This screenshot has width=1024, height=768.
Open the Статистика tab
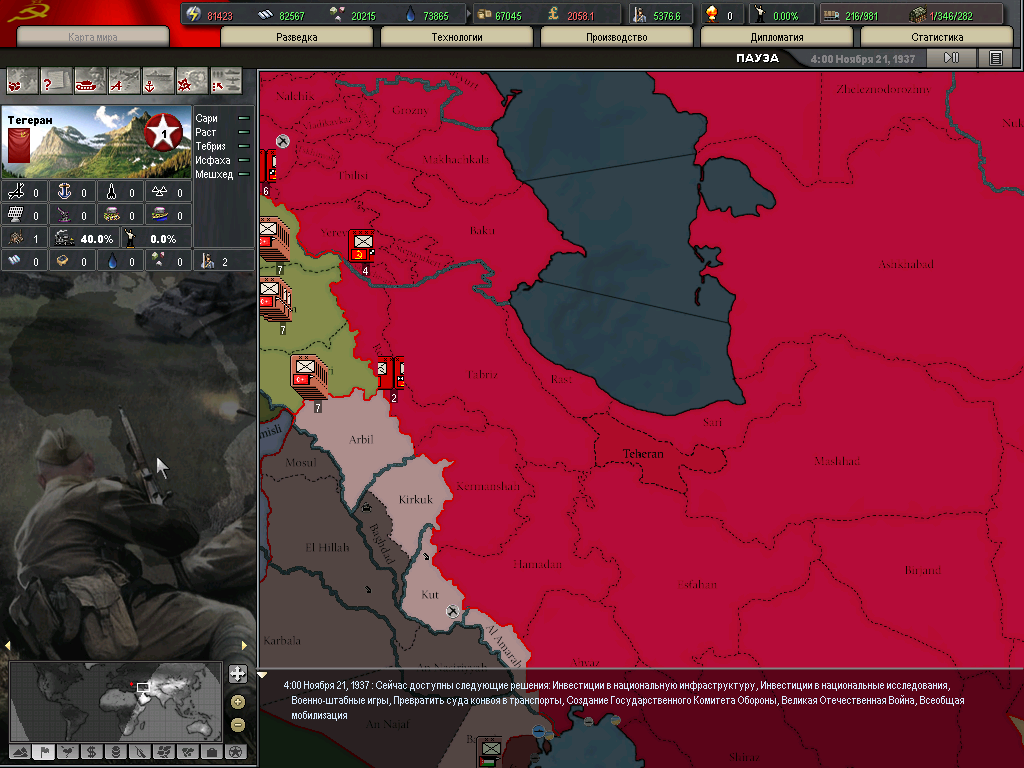(x=936, y=37)
